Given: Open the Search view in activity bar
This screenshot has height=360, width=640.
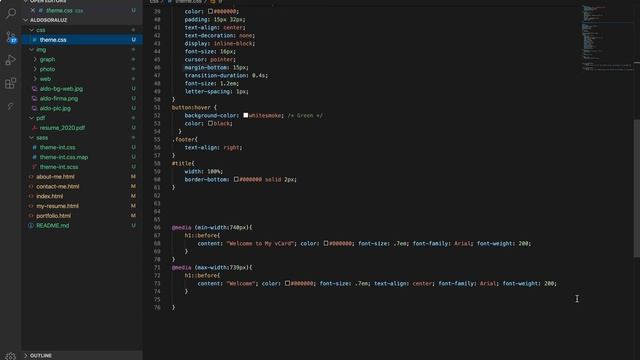Looking at the screenshot, I should coord(11,13).
